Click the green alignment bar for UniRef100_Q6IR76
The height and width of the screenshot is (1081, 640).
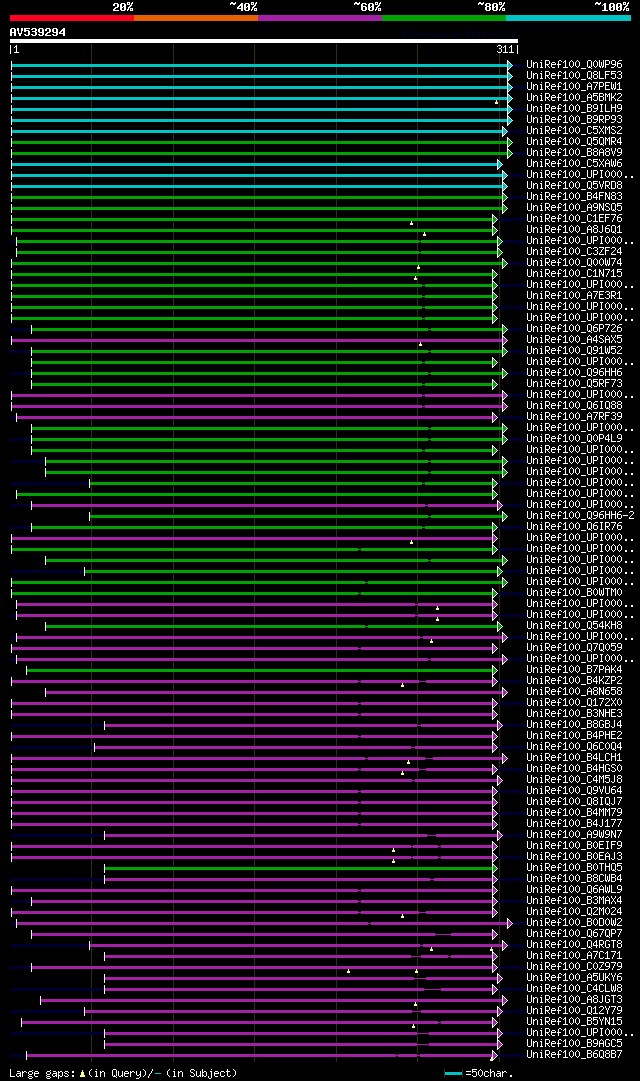click(262, 527)
